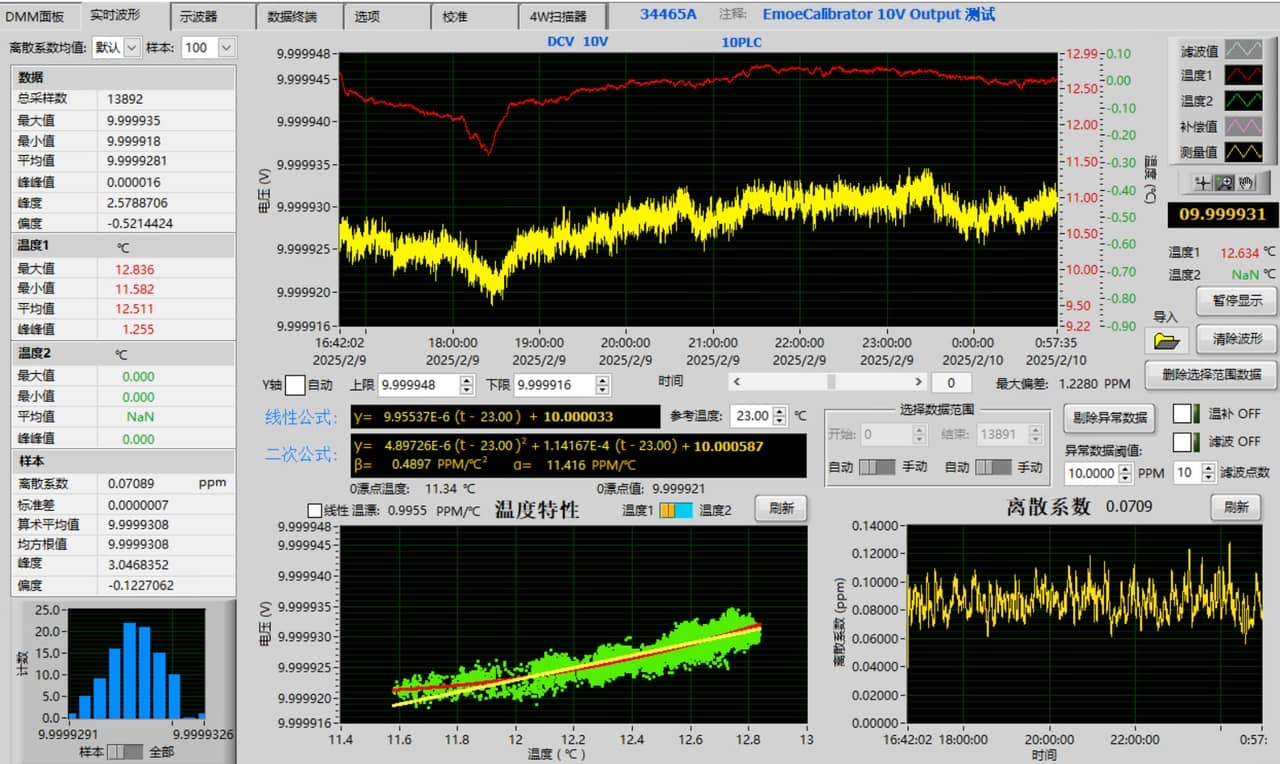Click the 测量值 yellow waveform legend icon

tap(1244, 152)
